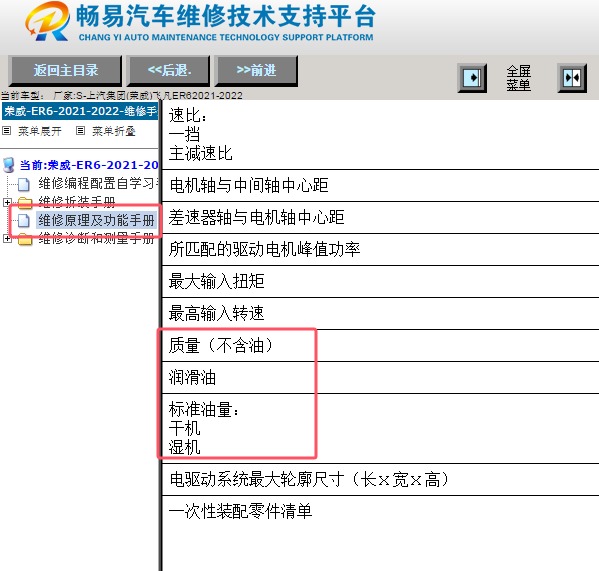Click folder icon of 维修拆装手册

[x=25, y=202]
